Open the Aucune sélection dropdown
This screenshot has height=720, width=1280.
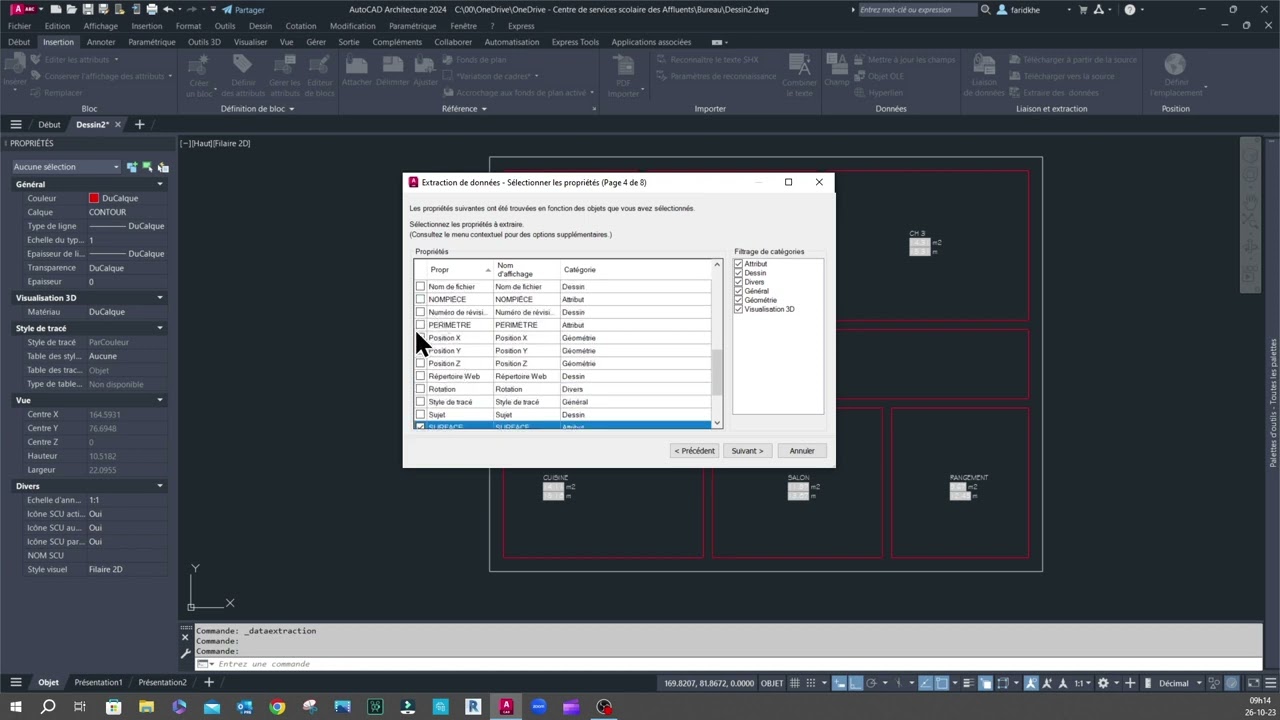click(66, 167)
